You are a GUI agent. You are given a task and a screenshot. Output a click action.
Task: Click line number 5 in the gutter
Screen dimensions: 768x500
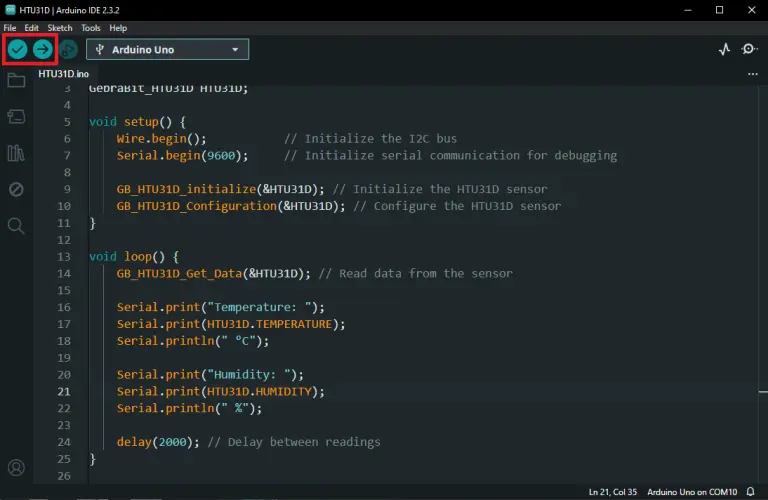(67, 122)
